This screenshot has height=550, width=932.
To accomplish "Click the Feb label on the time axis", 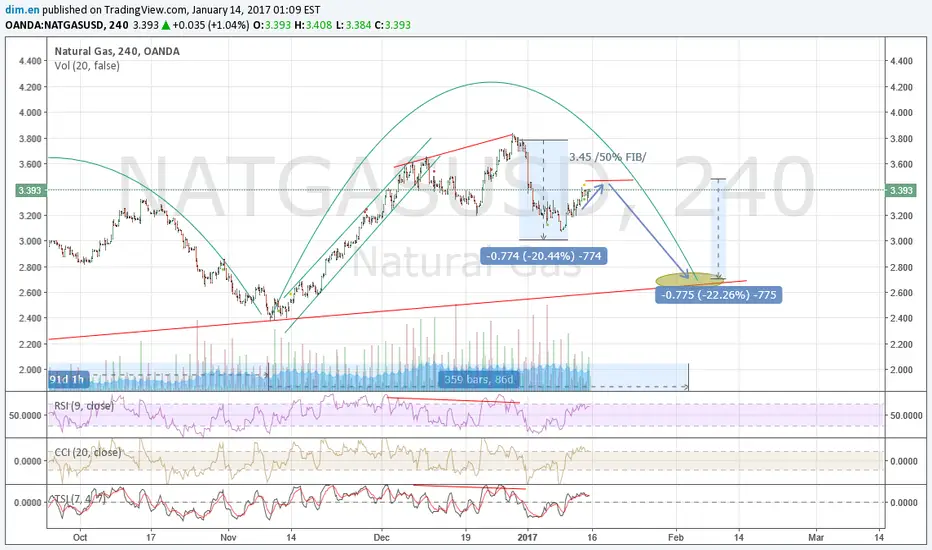I will 675,538.
